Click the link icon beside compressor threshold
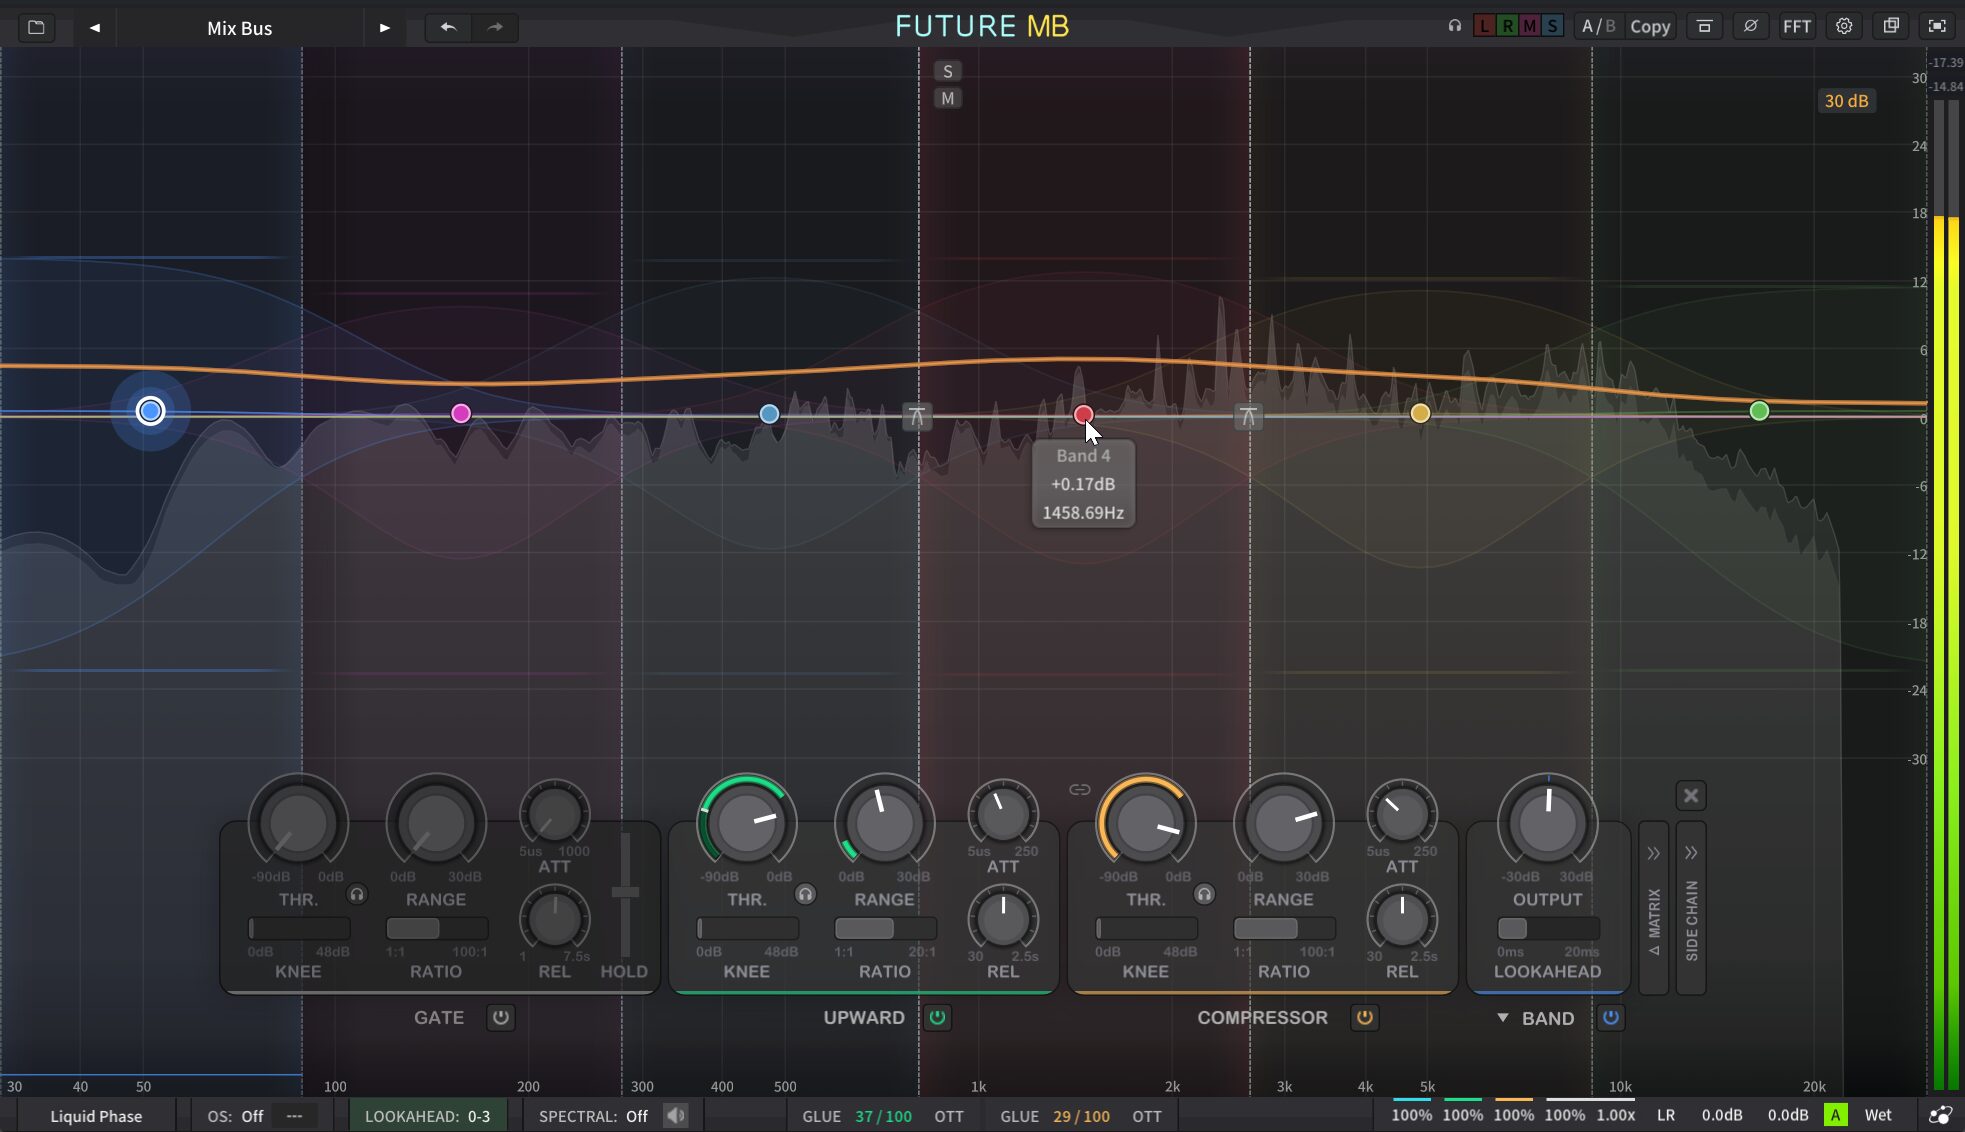Screen dimensions: 1965x1132 pos(1079,790)
